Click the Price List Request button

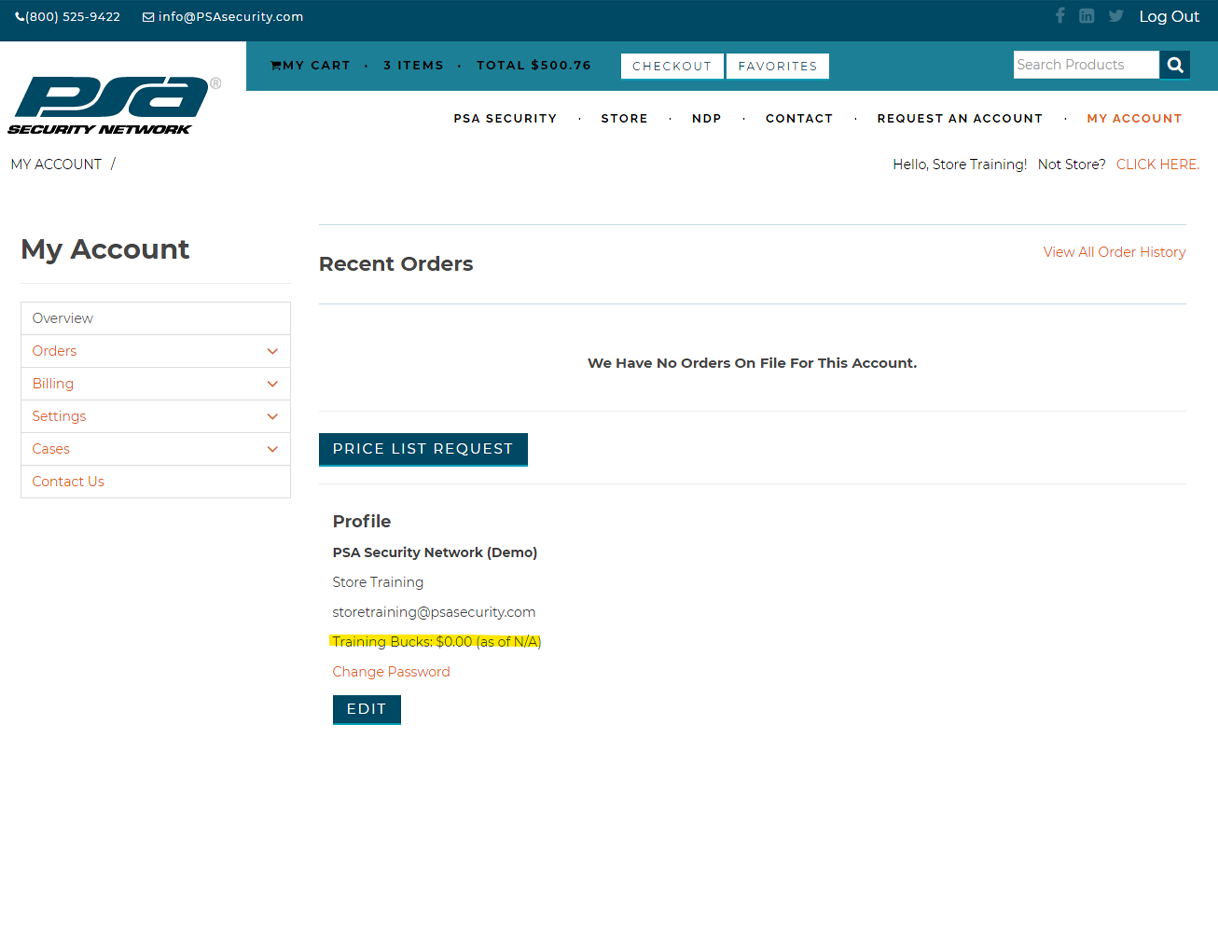pyautogui.click(x=423, y=449)
